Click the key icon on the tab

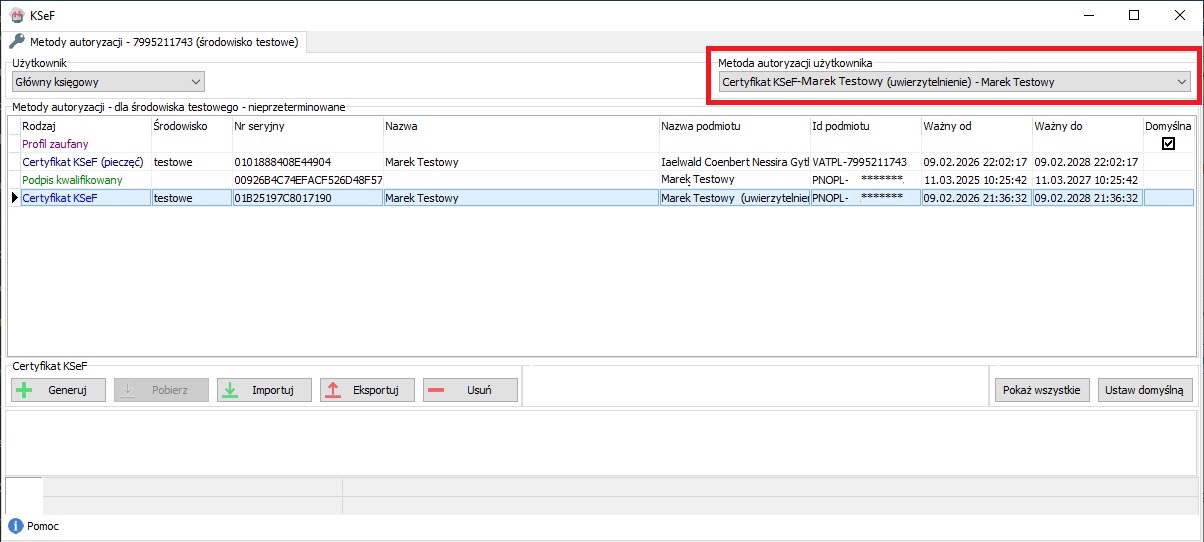tap(16, 42)
